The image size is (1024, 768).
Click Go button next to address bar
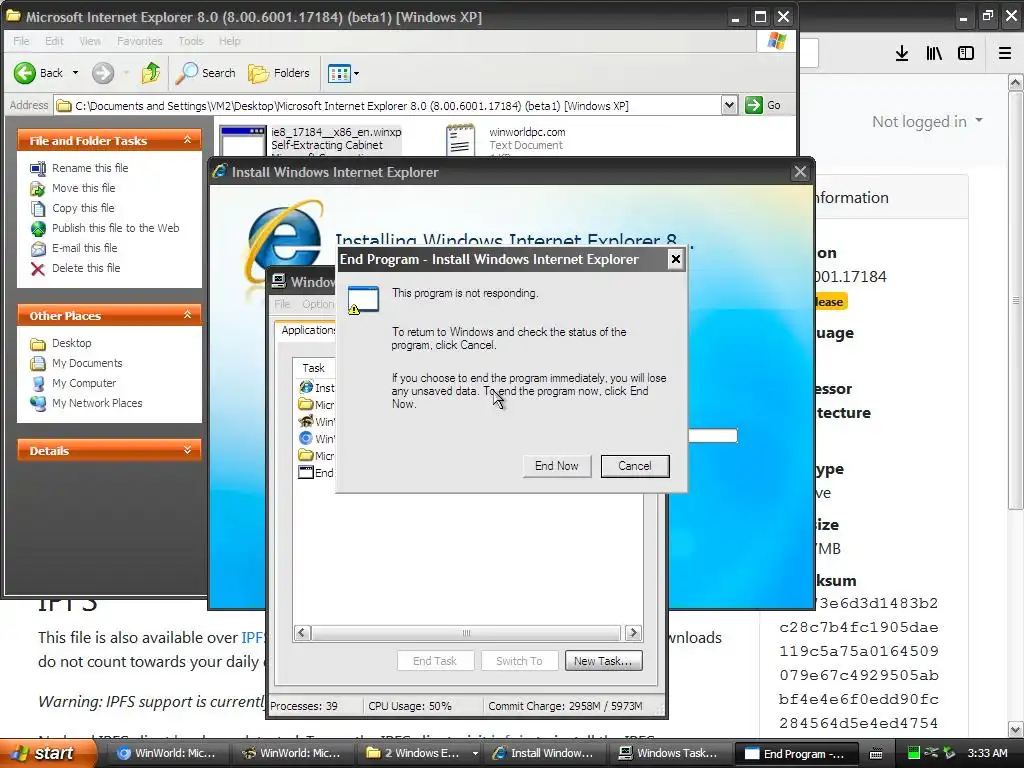(763, 105)
